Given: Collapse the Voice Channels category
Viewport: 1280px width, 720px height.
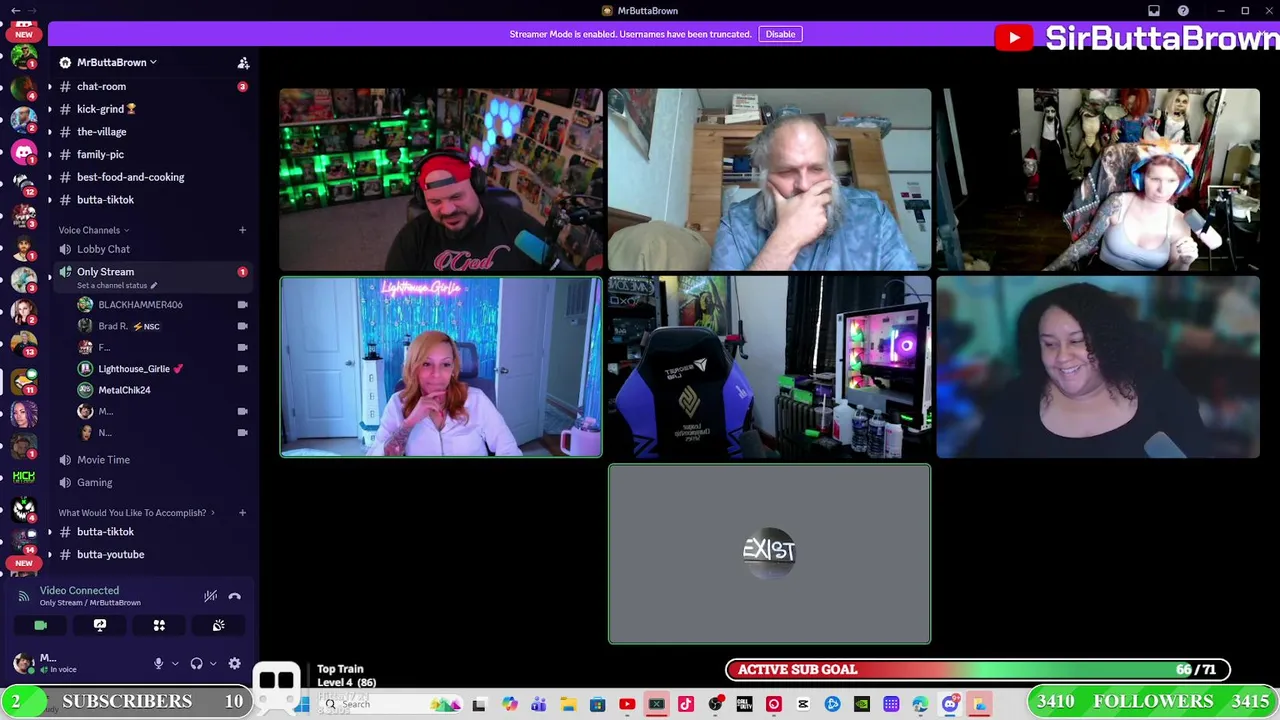Looking at the screenshot, I should (93, 230).
